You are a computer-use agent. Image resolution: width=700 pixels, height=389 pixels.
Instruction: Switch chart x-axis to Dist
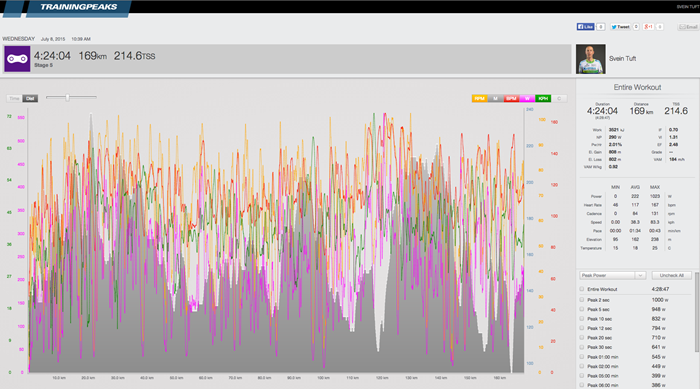coord(30,98)
